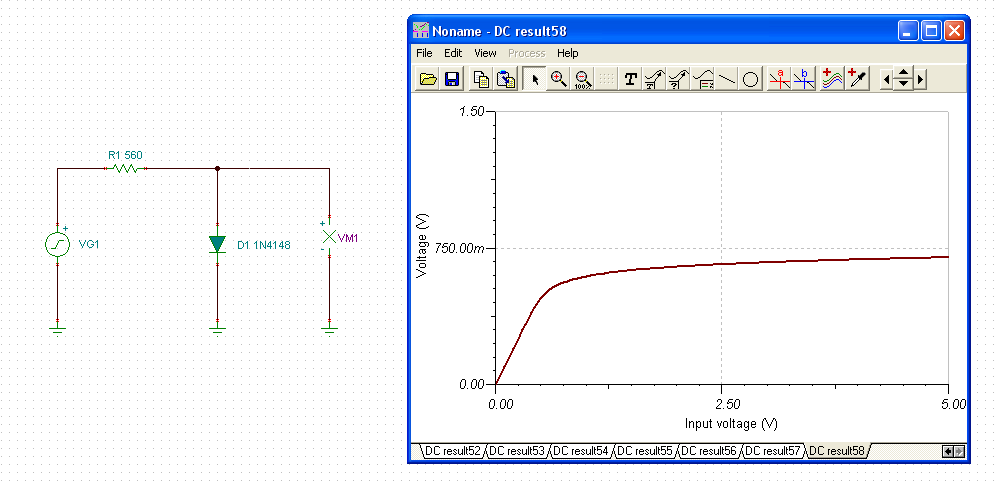Copy the diagram to clipboard
Viewport: 996px width, 485px height.
[482, 79]
